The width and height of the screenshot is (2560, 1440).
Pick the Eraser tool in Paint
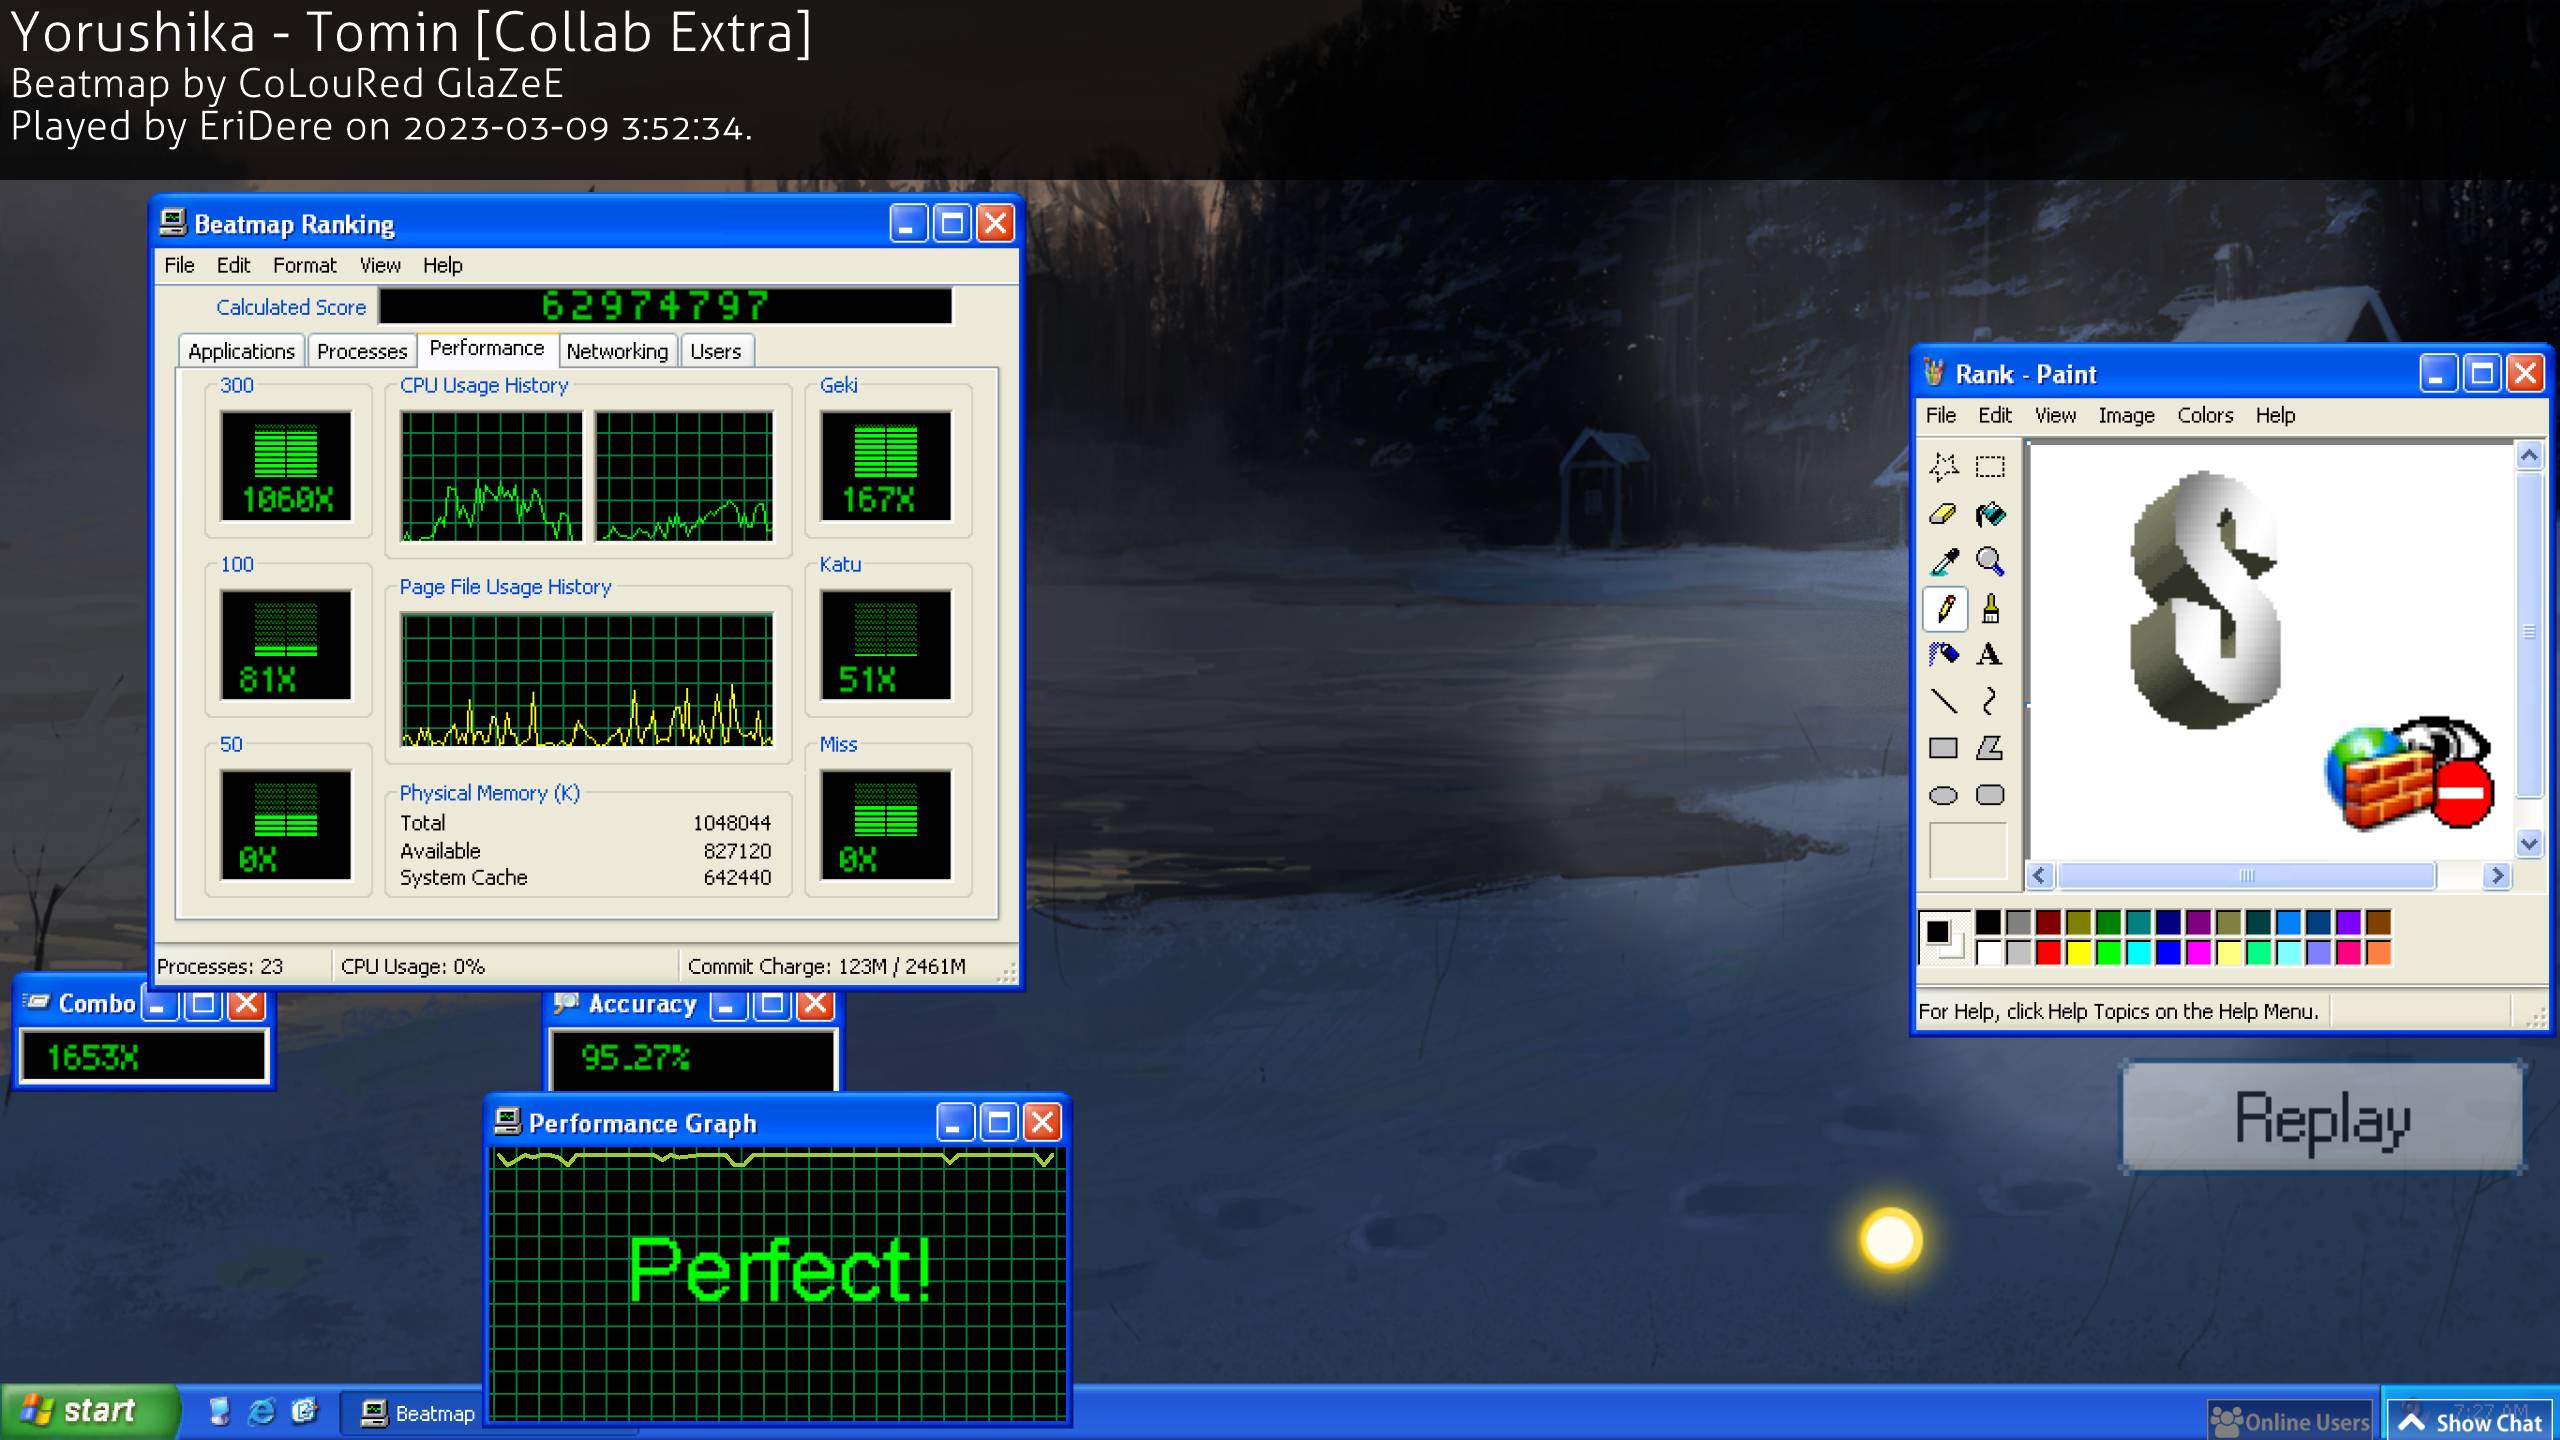coord(1943,514)
